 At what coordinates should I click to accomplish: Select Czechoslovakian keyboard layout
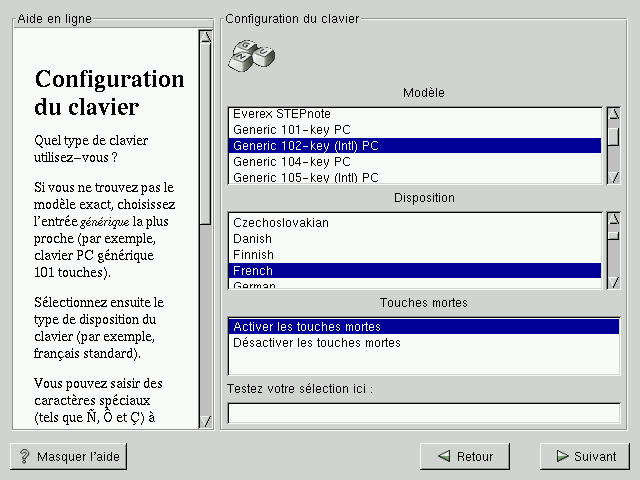[280, 223]
